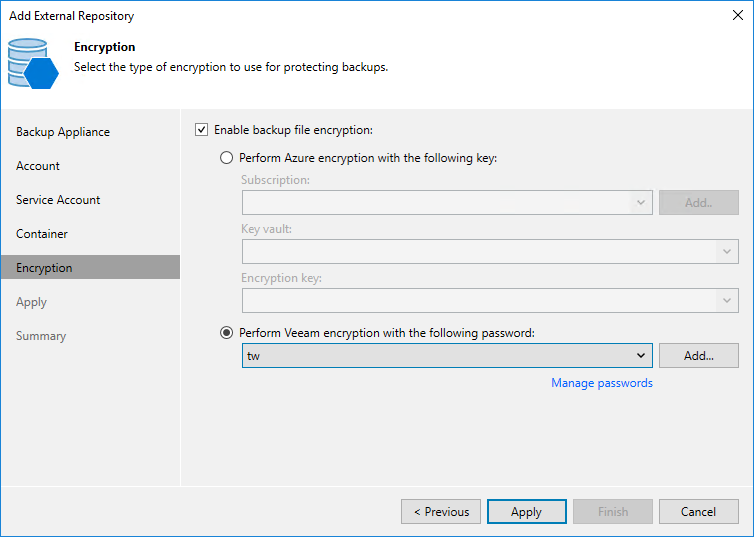Click Add button next to password field
754x537 pixels.
698,356
